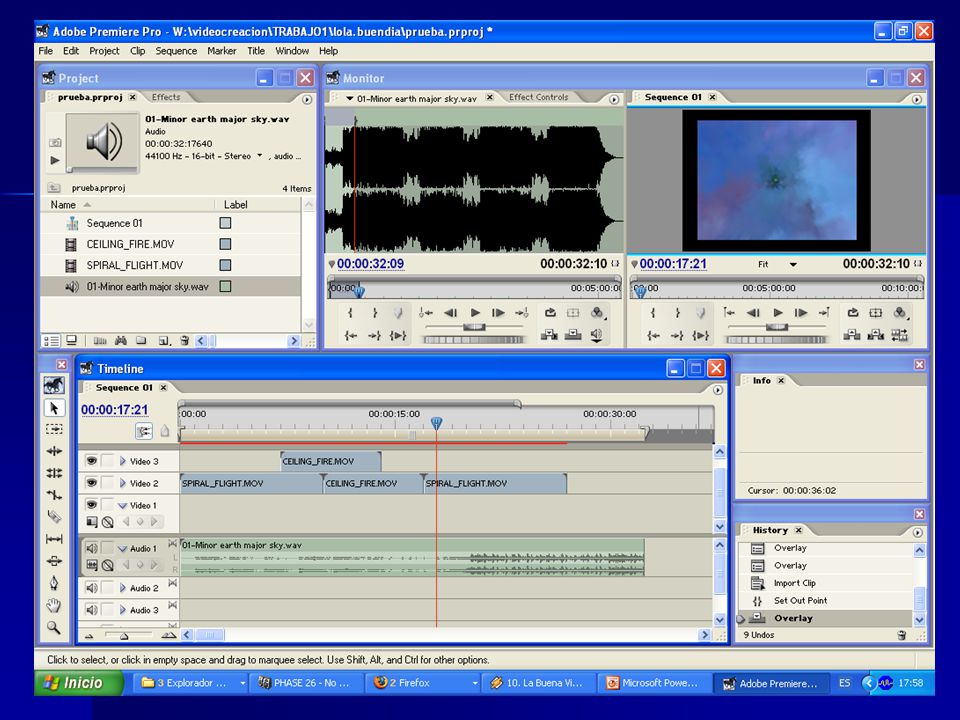Toggle Video 2 track eye visibility
The width and height of the screenshot is (960, 720).
coord(91,482)
